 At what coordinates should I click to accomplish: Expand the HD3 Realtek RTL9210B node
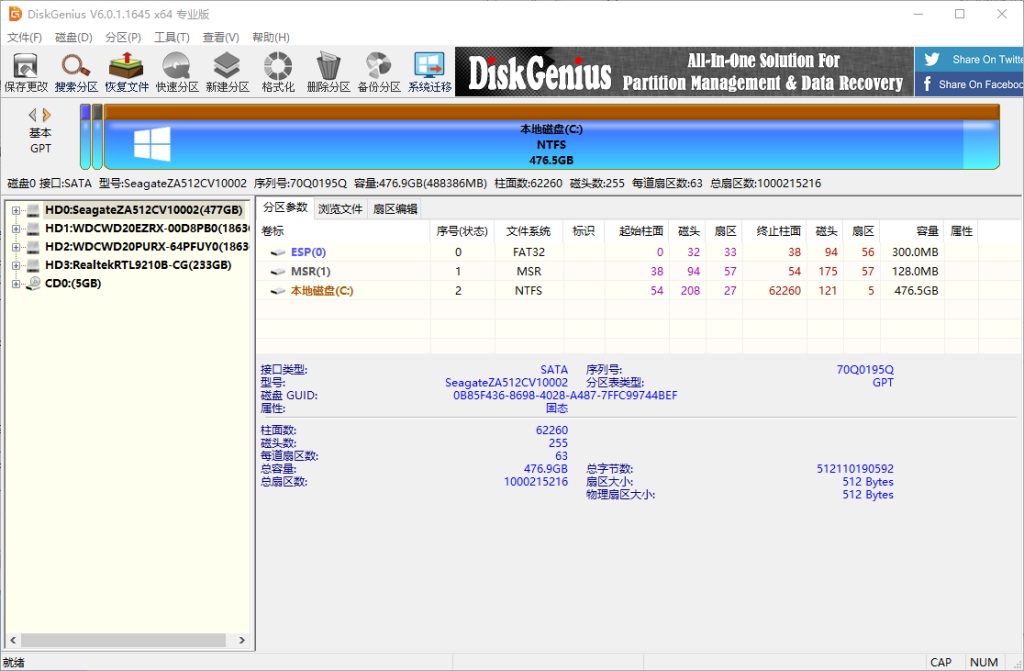point(16,265)
